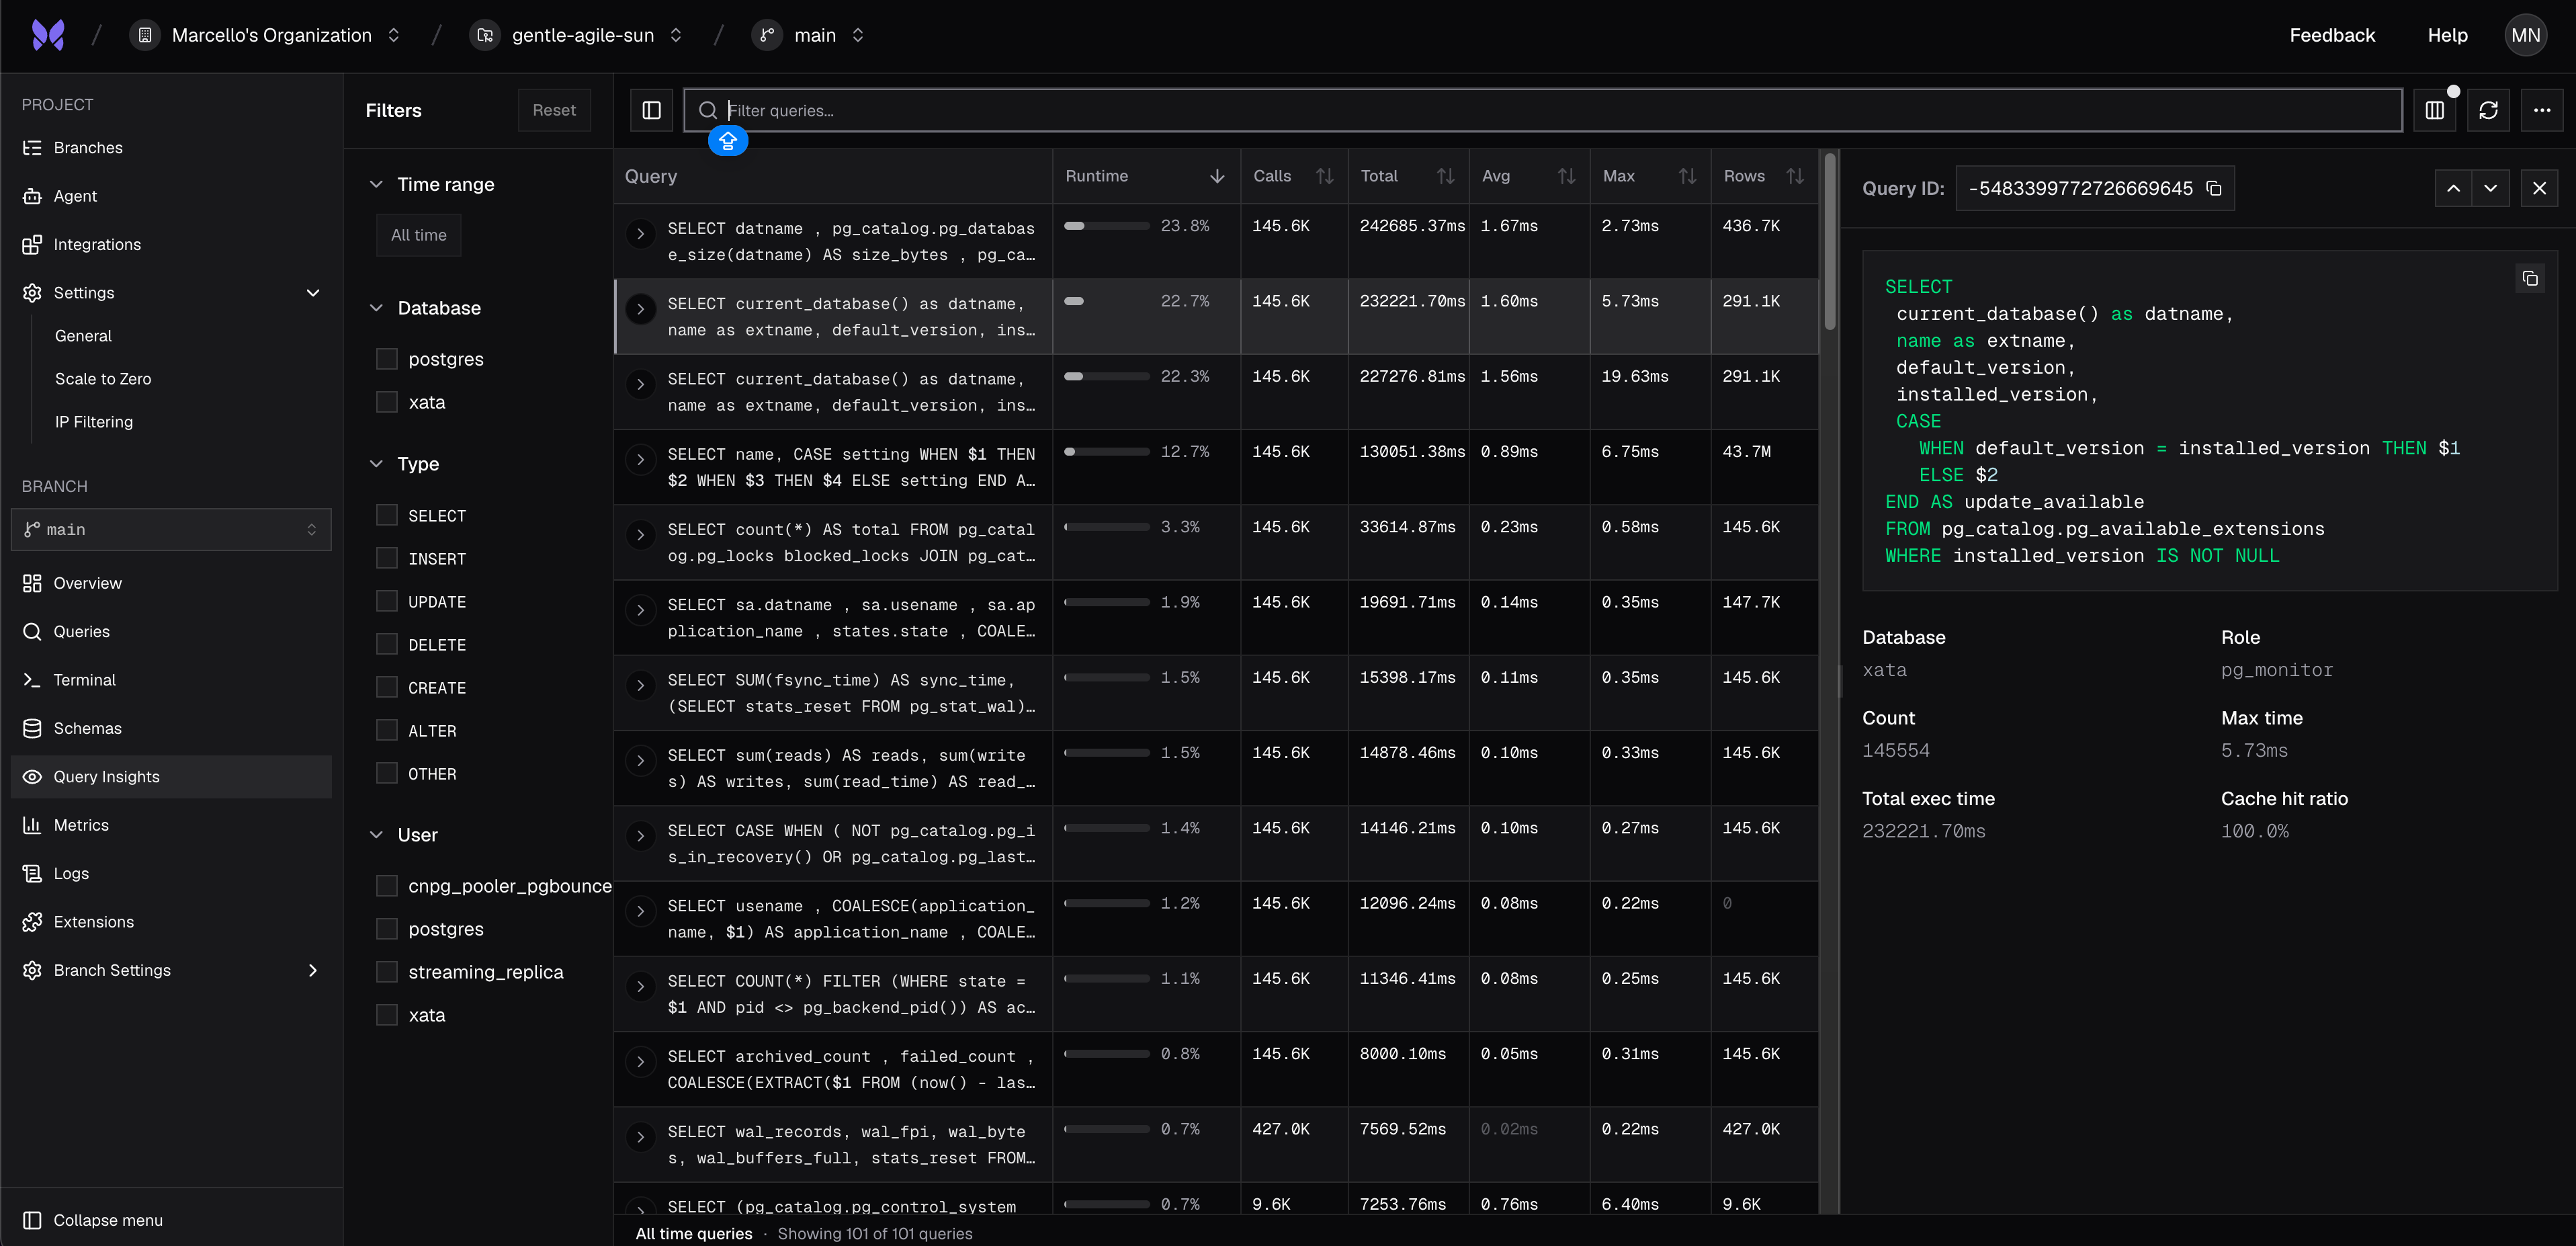Collapse the Time range filter section
2576x1246 pixels.
tap(376, 184)
